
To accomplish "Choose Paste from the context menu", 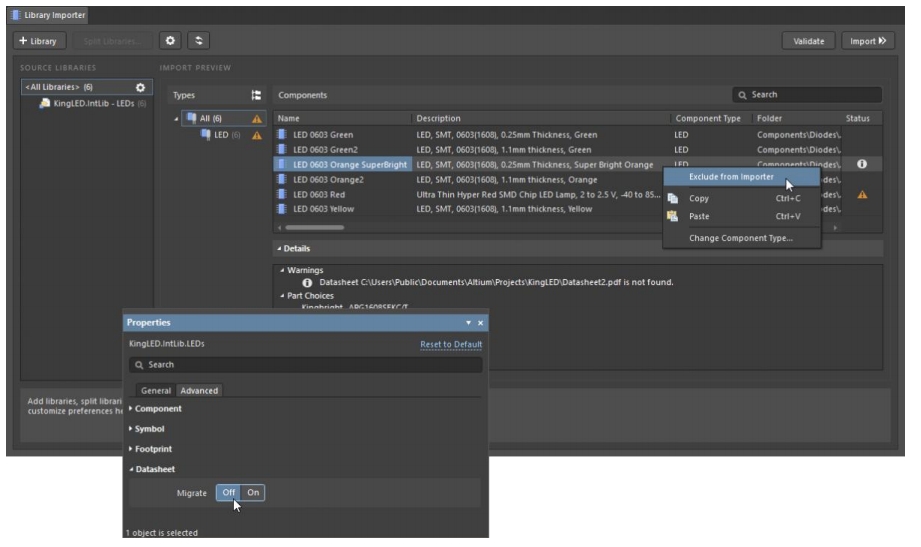I will [741, 216].
